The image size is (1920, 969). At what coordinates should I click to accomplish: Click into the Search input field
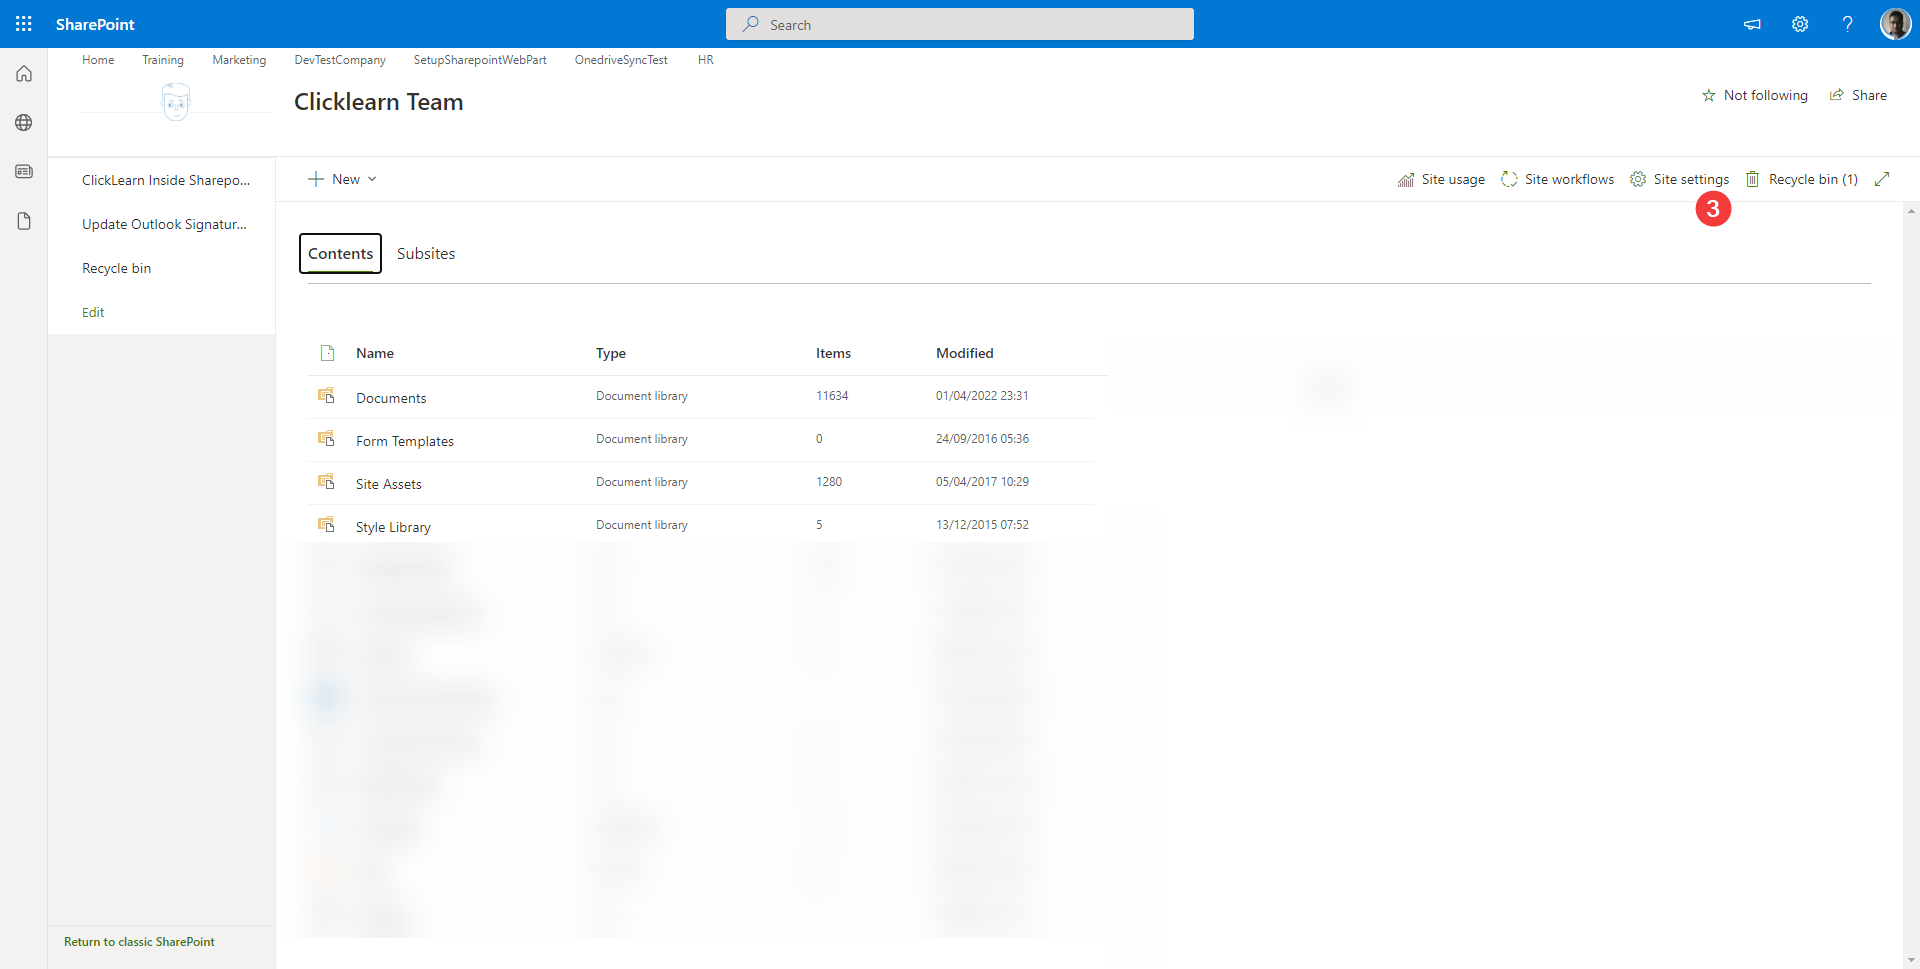coord(960,24)
